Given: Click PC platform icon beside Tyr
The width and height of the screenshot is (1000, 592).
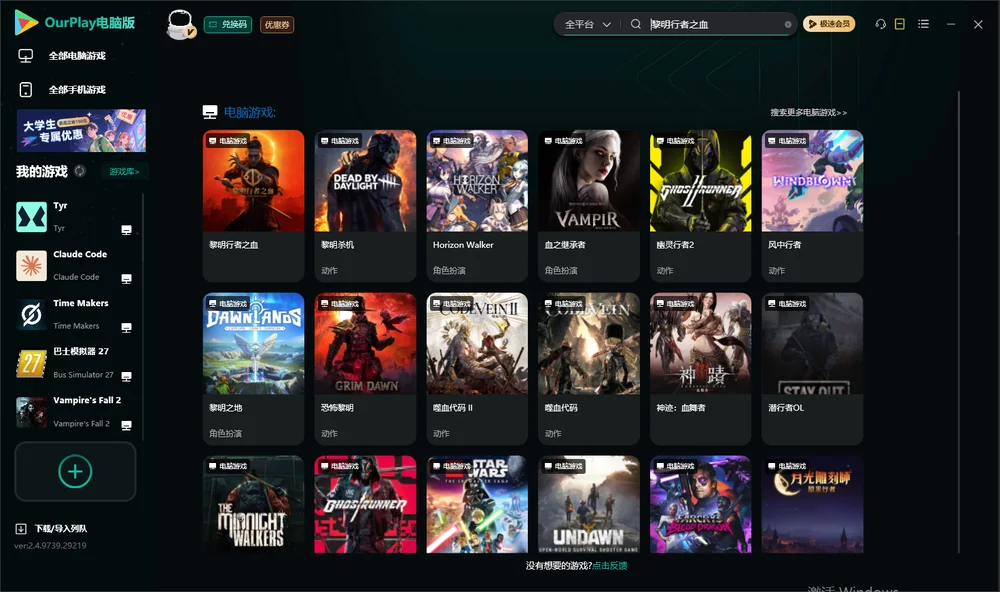Looking at the screenshot, I should coord(126,230).
